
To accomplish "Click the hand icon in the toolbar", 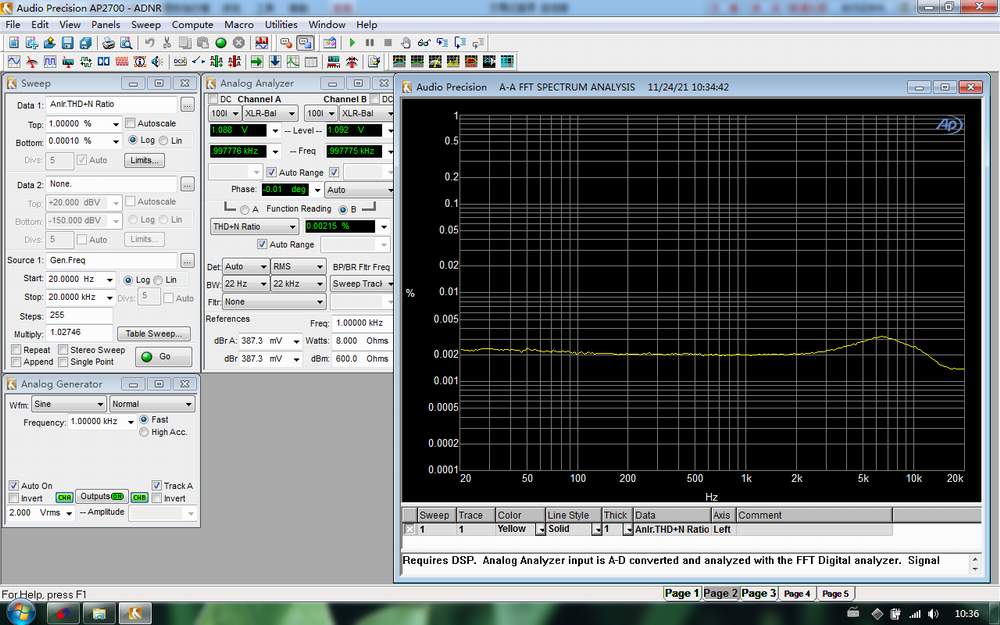I will [406, 43].
